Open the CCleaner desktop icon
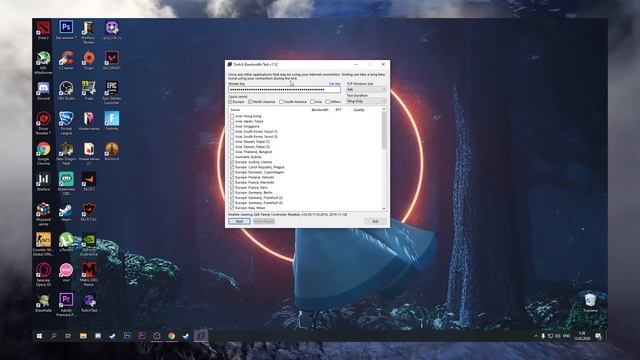 66,60
